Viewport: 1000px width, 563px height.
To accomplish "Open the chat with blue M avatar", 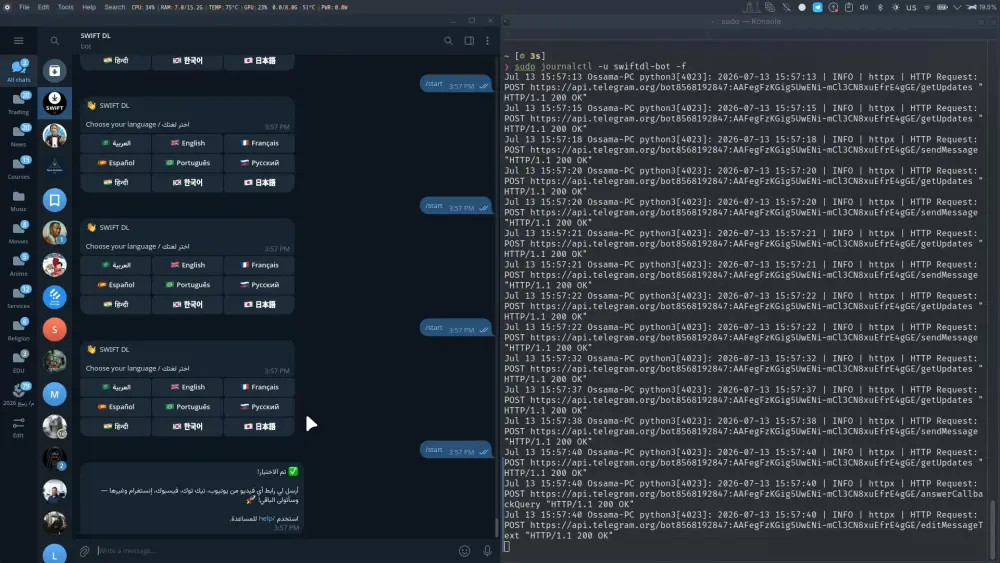I will tap(54, 394).
